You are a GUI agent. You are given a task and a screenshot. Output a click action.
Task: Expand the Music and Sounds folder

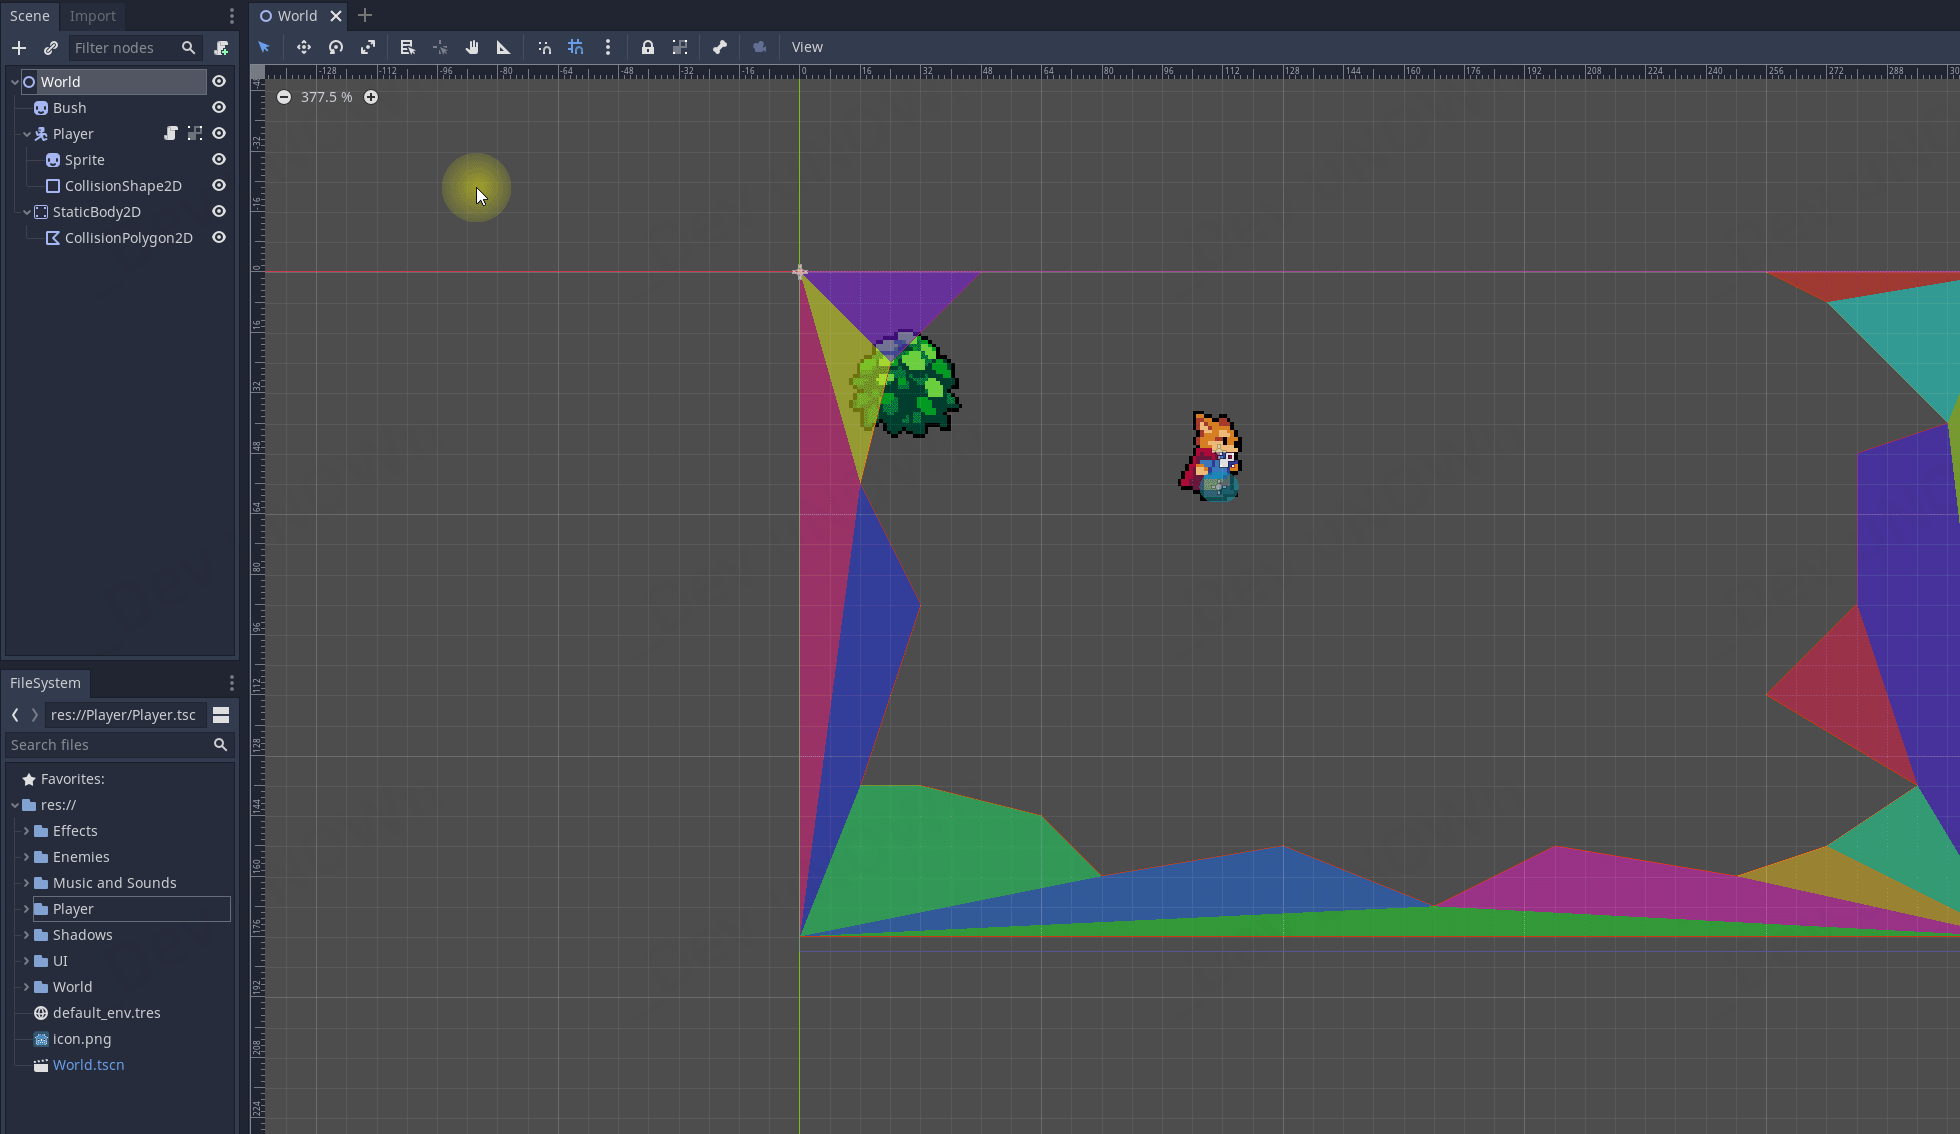(26, 883)
